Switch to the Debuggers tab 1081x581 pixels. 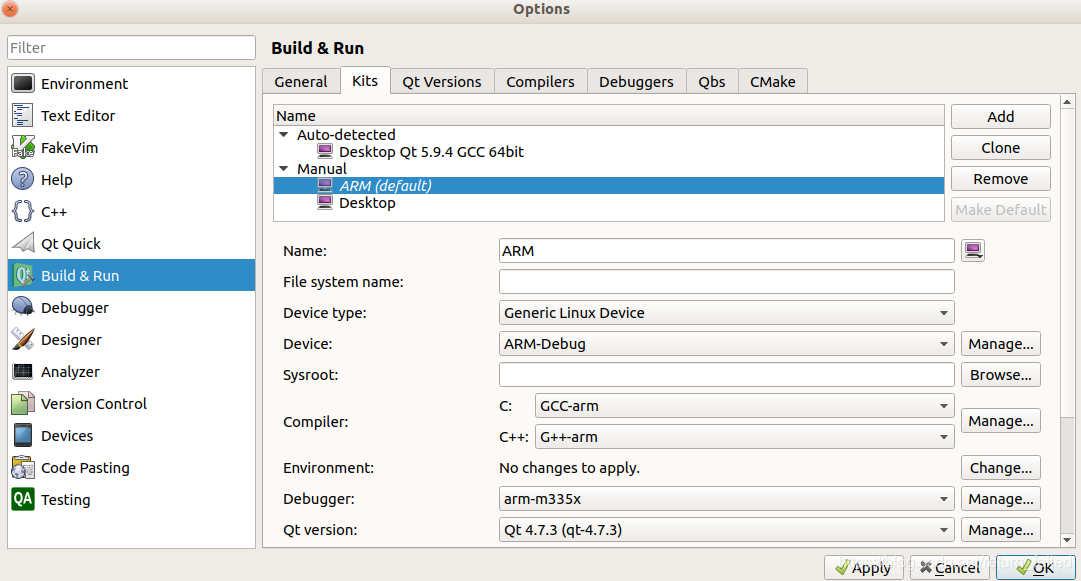click(x=636, y=81)
